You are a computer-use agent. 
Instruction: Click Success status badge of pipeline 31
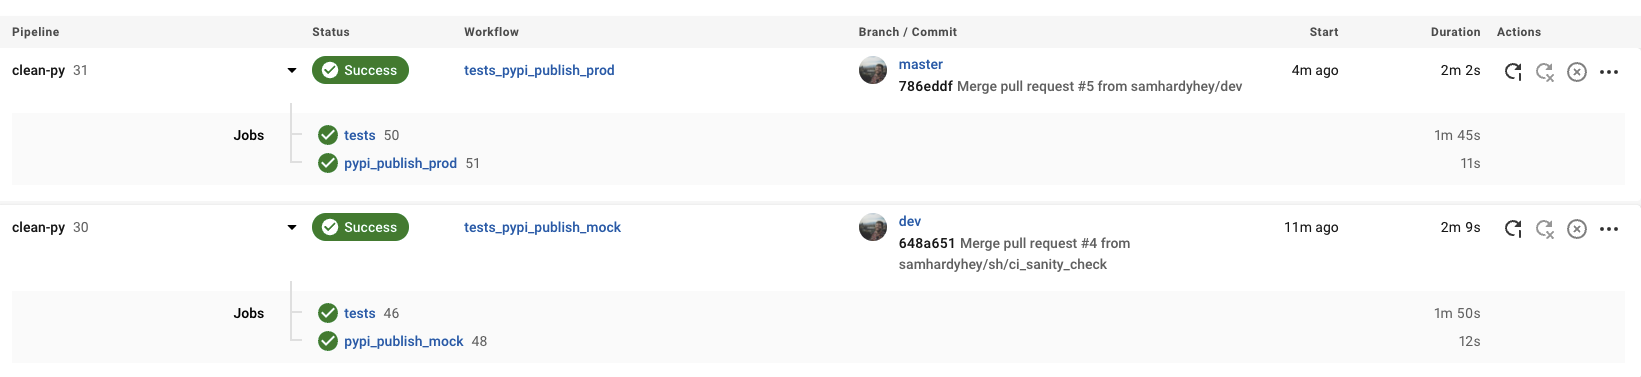pos(360,70)
